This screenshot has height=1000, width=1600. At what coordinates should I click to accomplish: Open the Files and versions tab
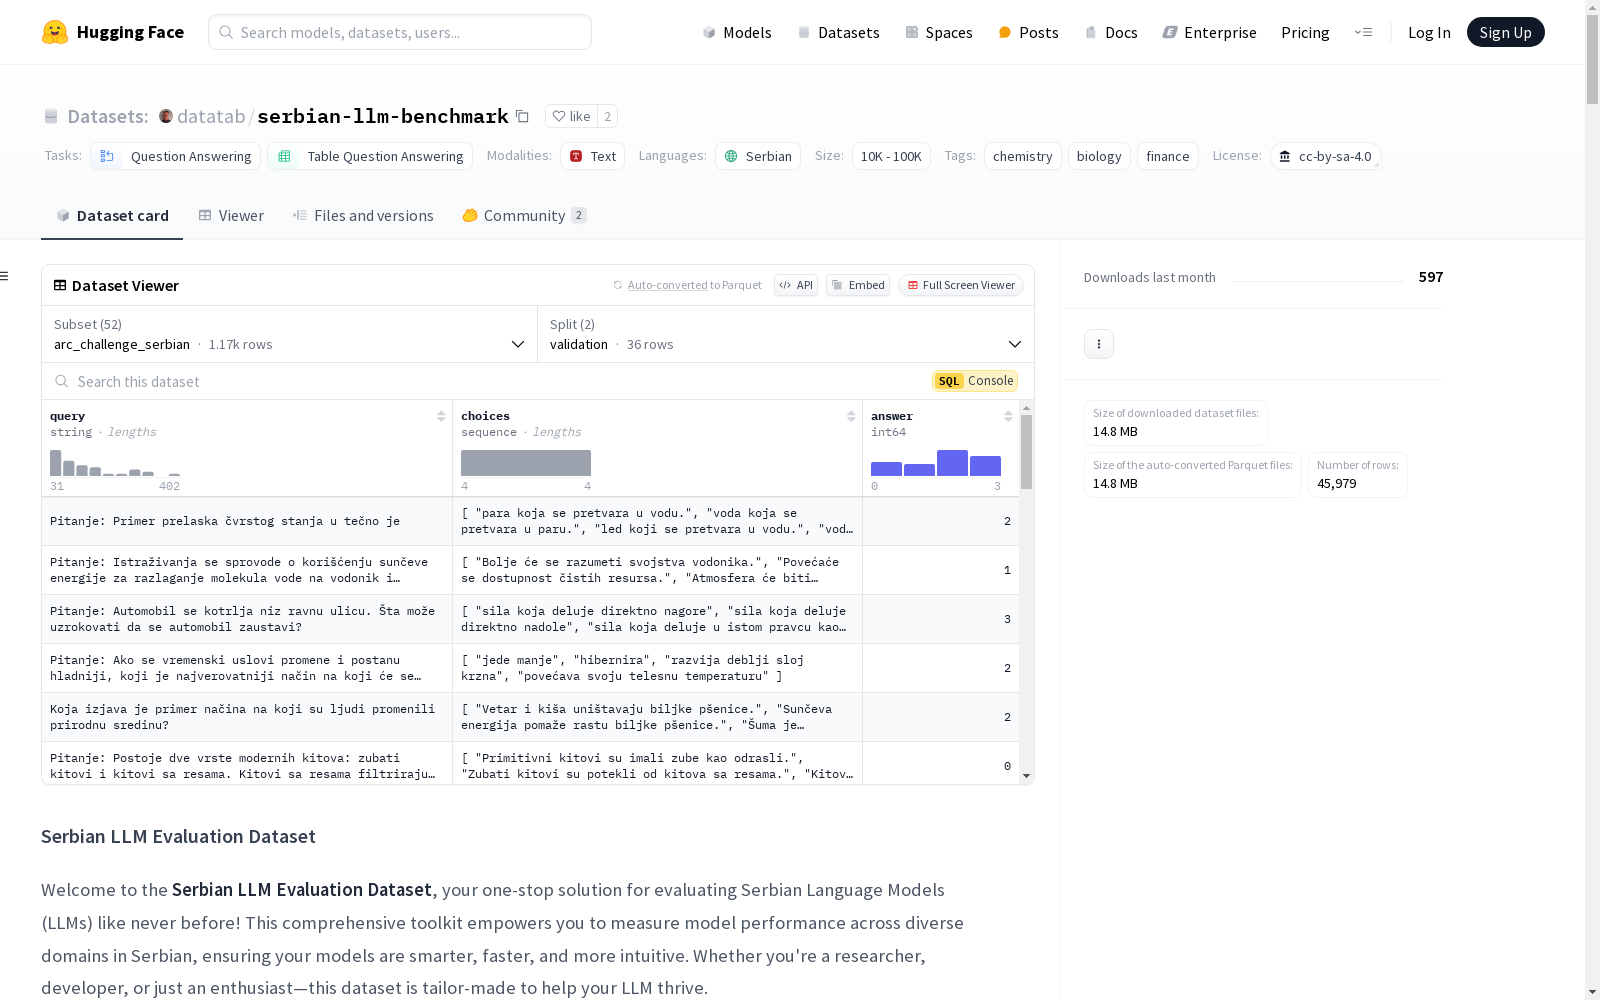pyautogui.click(x=363, y=215)
